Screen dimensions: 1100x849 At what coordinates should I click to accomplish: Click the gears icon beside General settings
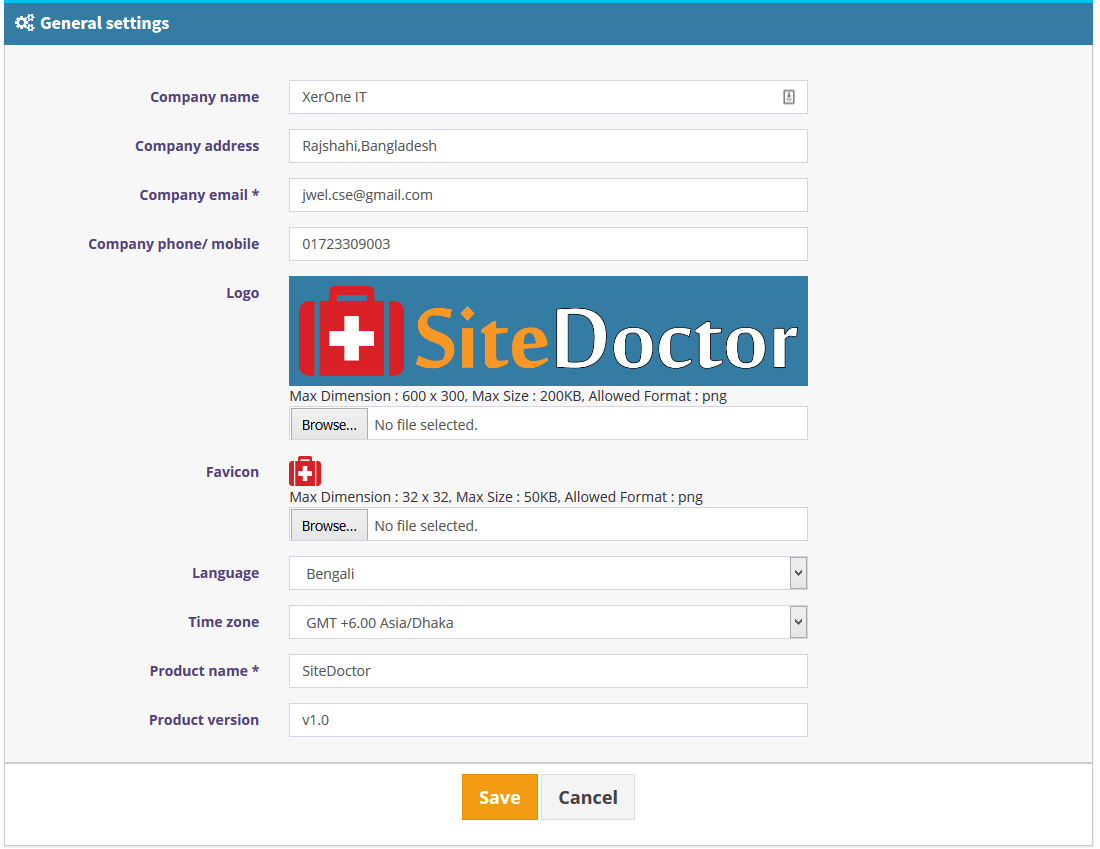(25, 23)
